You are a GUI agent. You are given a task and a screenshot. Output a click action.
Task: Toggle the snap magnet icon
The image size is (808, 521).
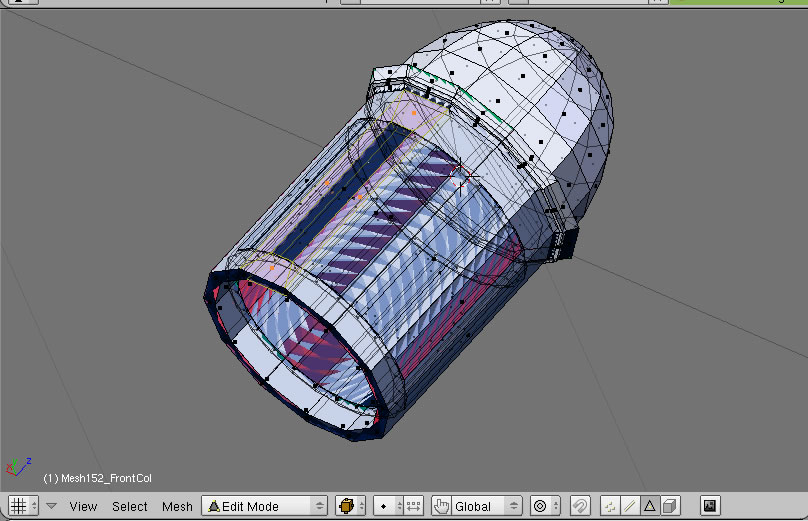pyautogui.click(x=579, y=506)
